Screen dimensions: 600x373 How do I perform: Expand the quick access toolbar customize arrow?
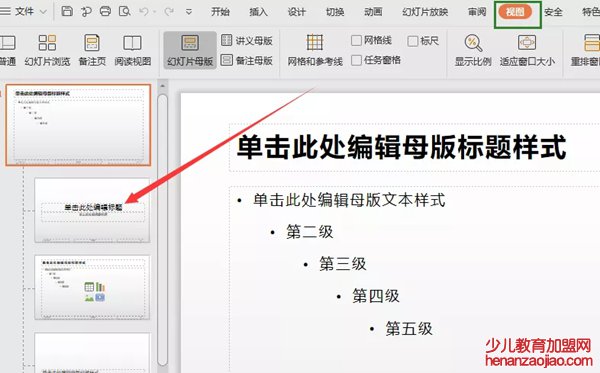[189, 12]
